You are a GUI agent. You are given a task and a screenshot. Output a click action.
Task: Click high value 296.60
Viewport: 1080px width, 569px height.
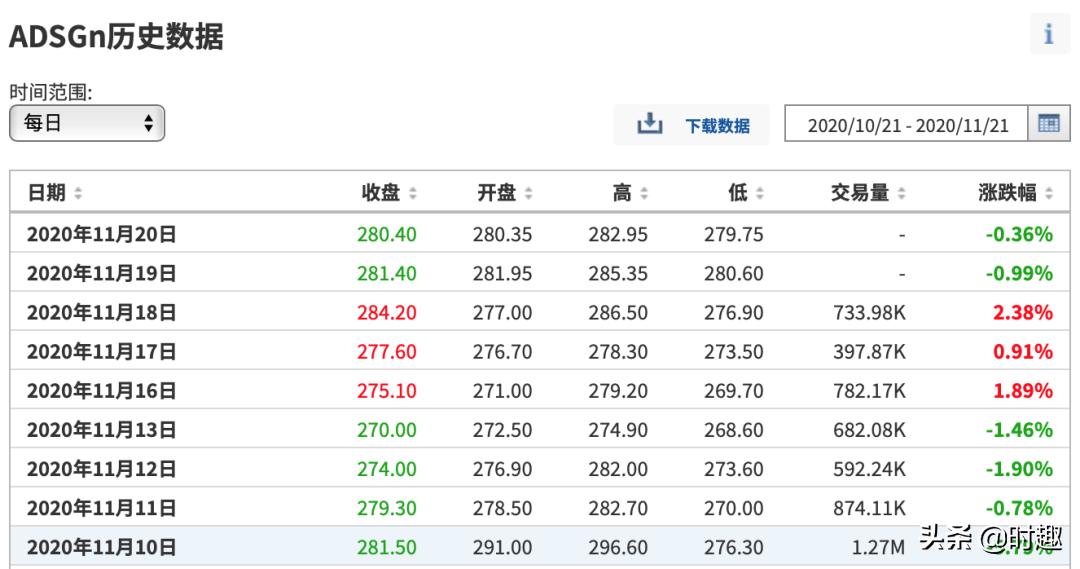pos(618,548)
